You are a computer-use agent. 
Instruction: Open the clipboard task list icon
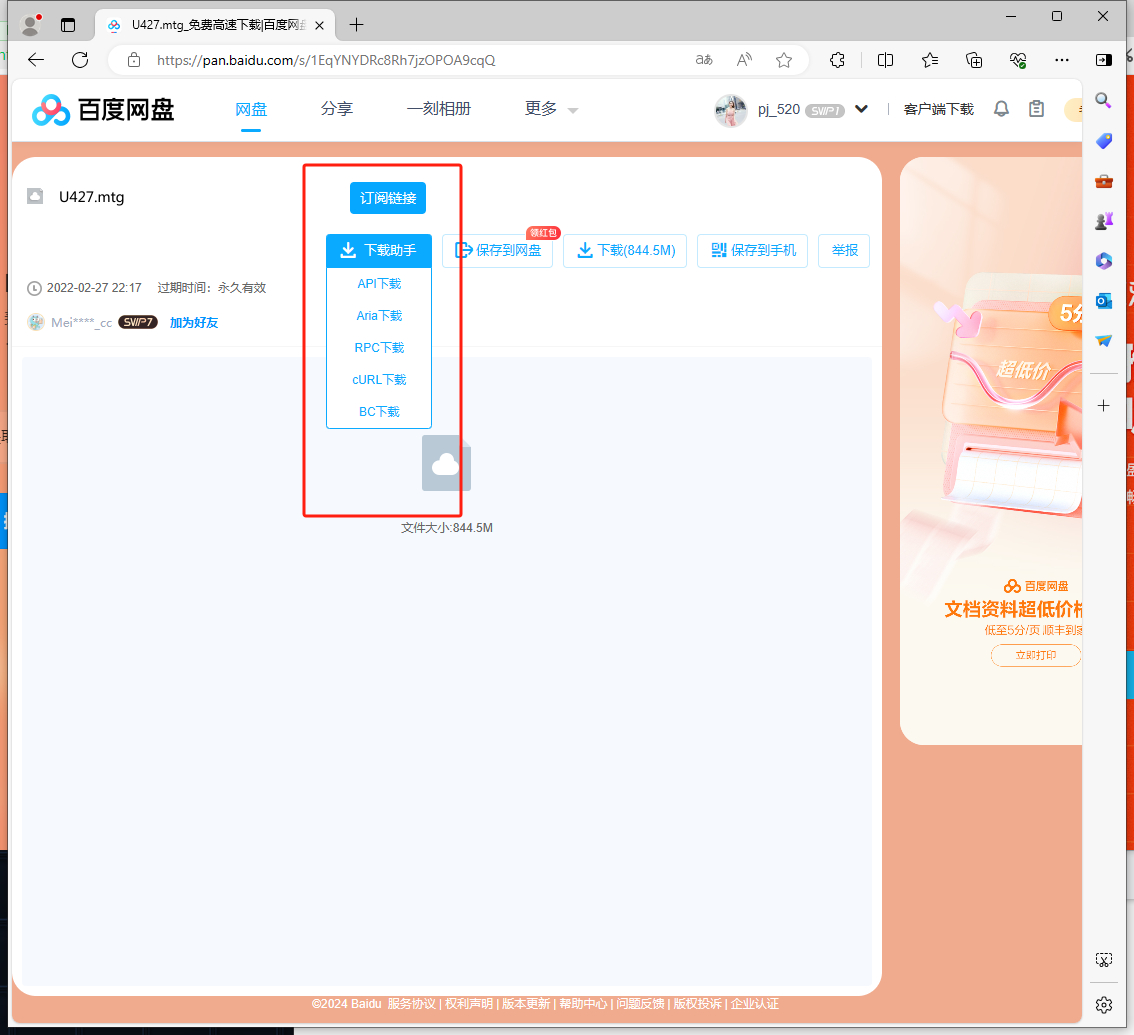pyautogui.click(x=1037, y=109)
